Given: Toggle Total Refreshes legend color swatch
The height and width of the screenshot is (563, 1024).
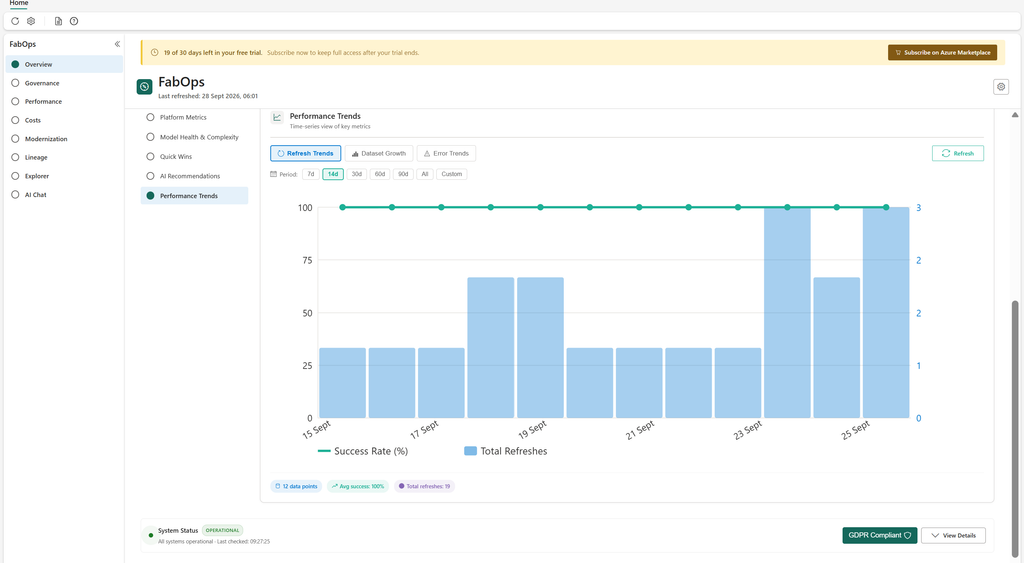Looking at the screenshot, I should tap(470, 451).
